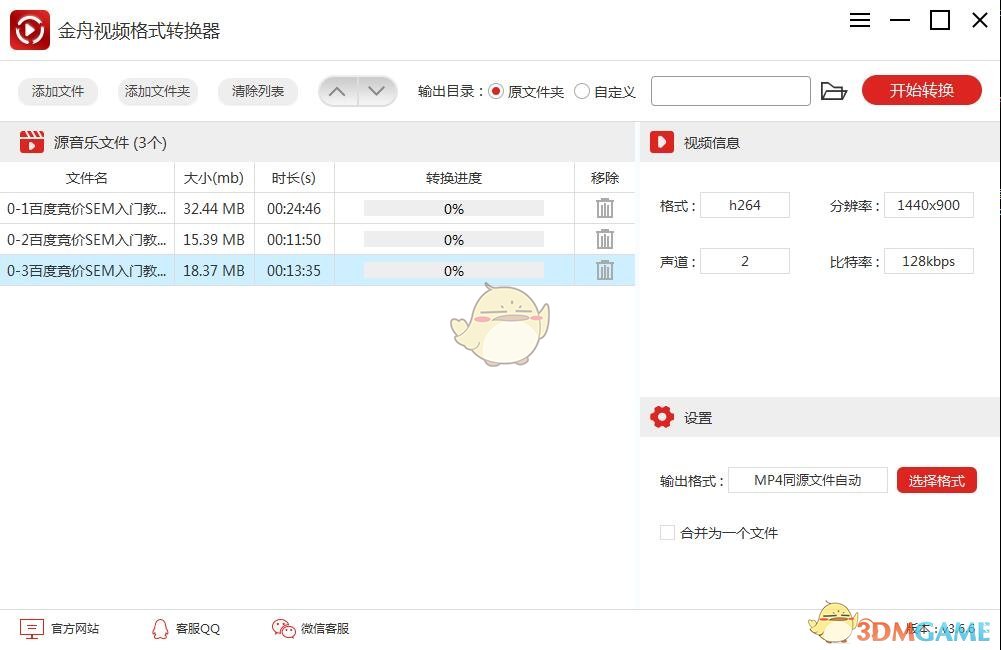Click the trash icon for 0-1百度竞价SEM入门教 file

tap(605, 208)
